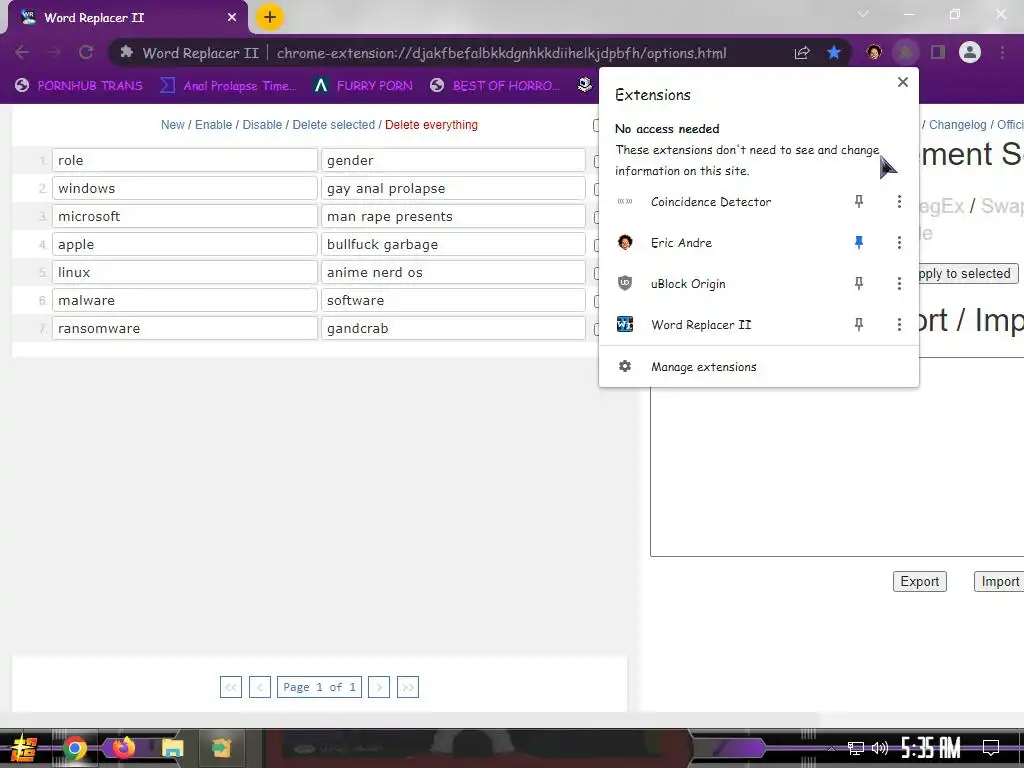Click the red Delete everything link
This screenshot has width=1024, height=768.
pos(431,125)
